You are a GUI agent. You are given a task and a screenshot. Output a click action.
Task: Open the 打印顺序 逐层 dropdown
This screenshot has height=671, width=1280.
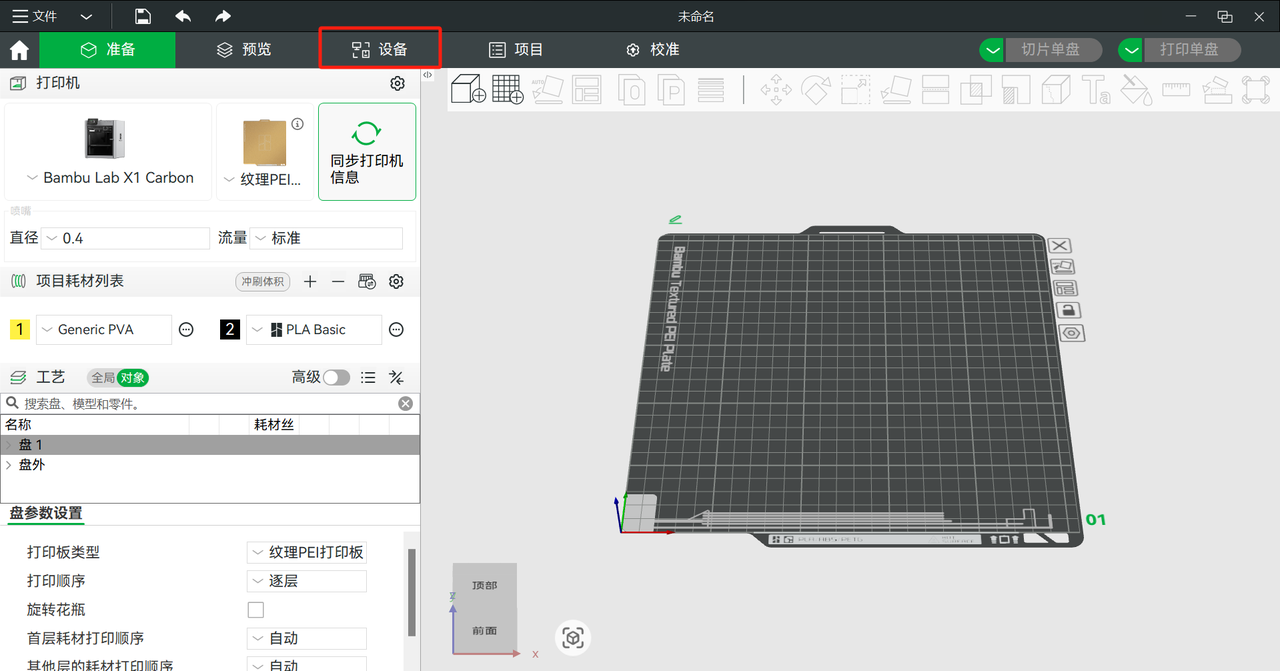[x=307, y=581]
